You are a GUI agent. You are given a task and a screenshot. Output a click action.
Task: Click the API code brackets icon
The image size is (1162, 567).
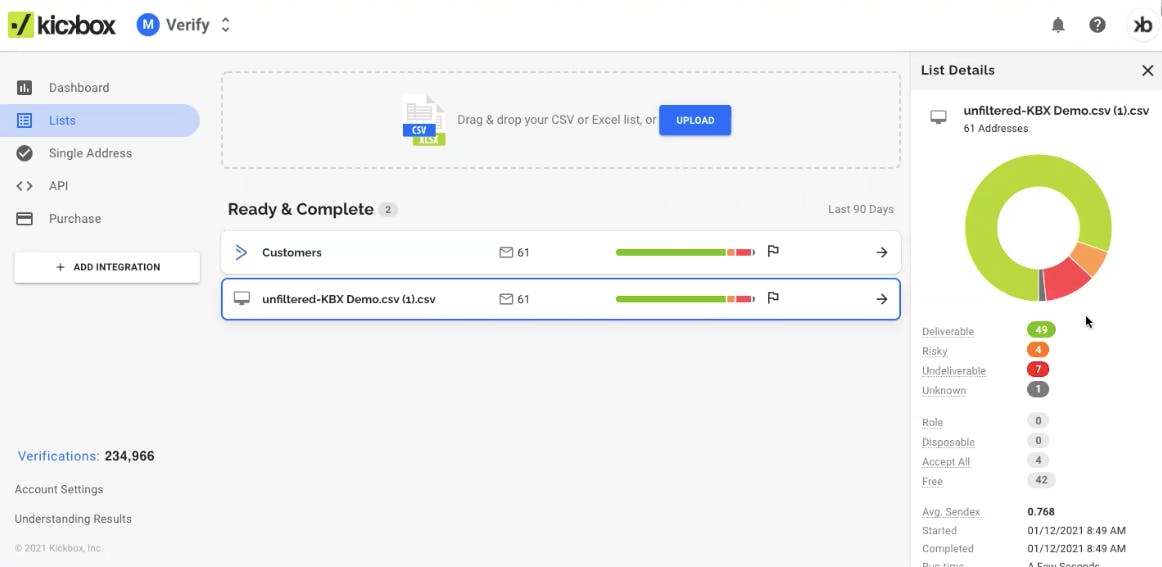[24, 186]
